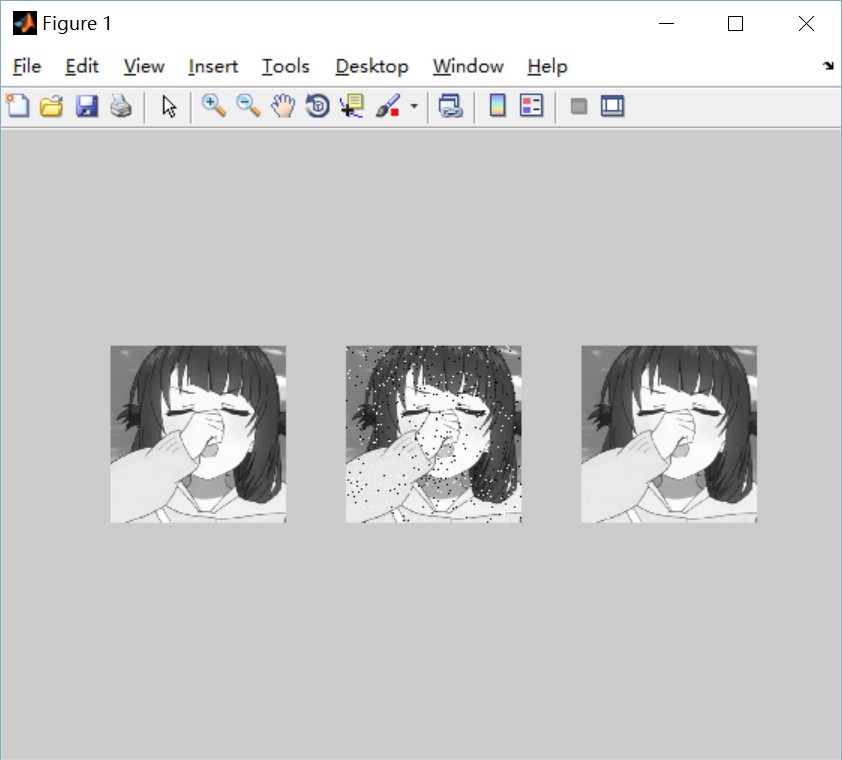Click the filtered image on the right
Screen dimensions: 842x760
tap(669, 434)
